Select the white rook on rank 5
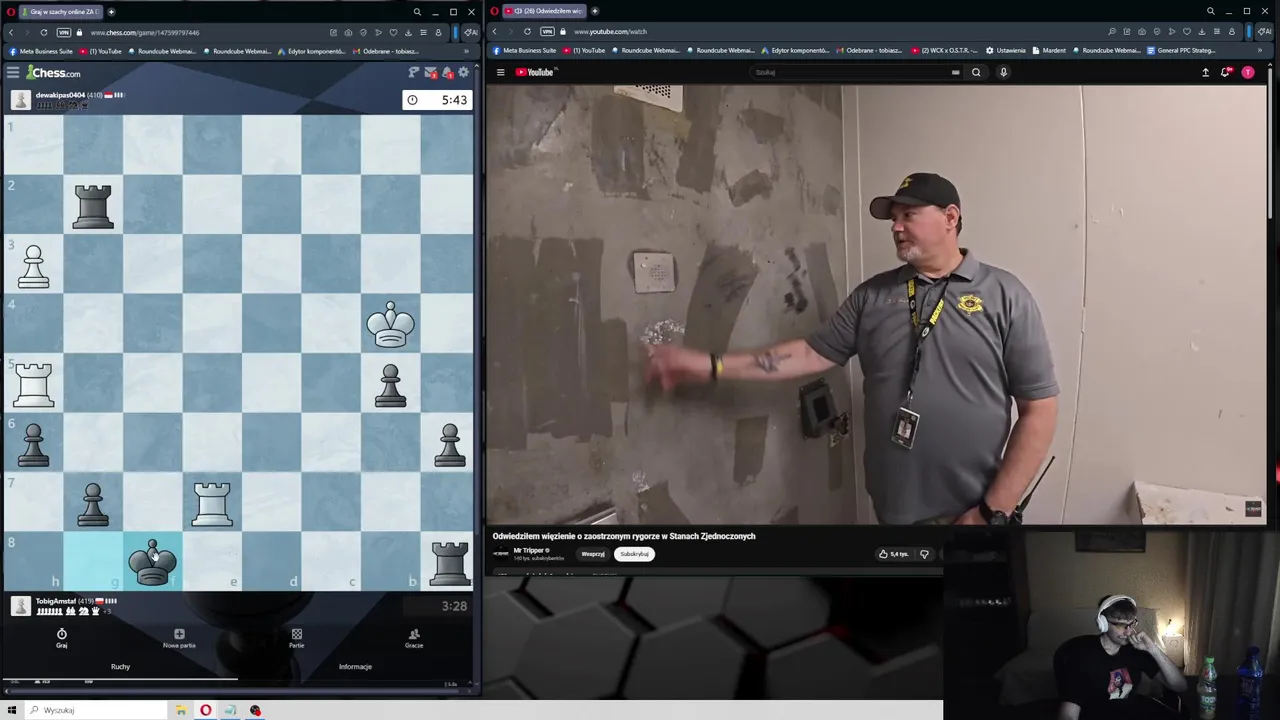 tap(33, 385)
